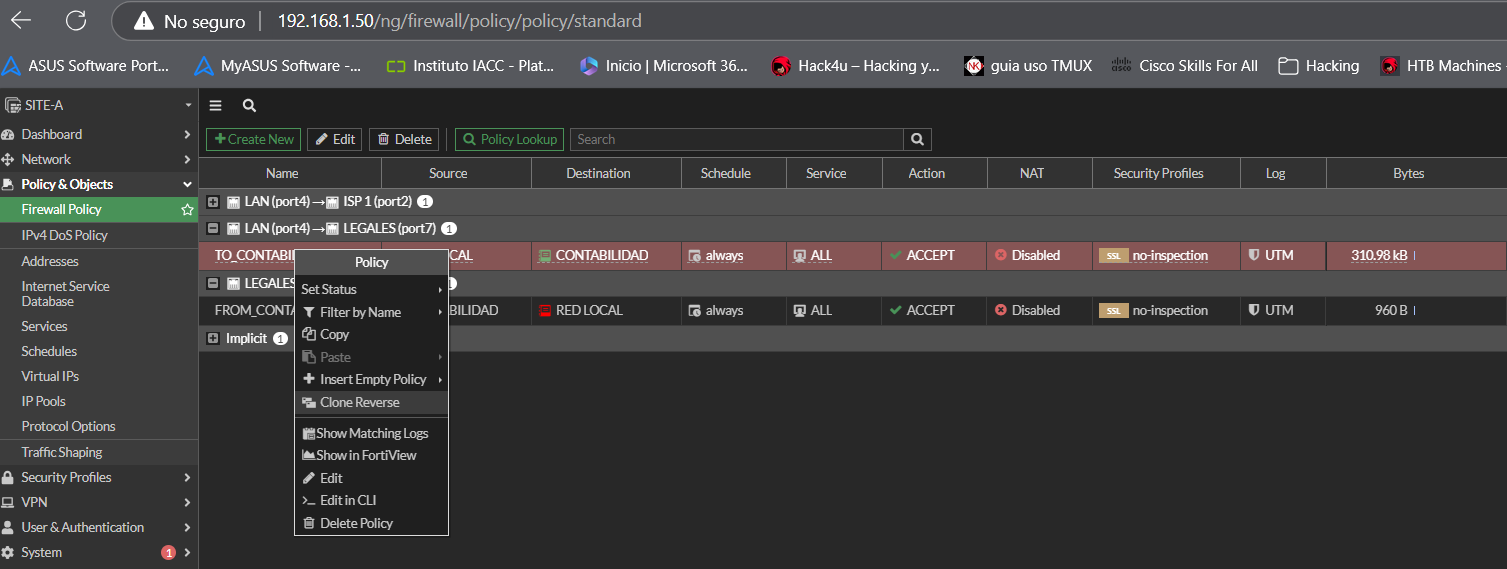This screenshot has width=1507, height=569.
Task: Click the magnifier icon beside hamburger menu
Action: 249,105
